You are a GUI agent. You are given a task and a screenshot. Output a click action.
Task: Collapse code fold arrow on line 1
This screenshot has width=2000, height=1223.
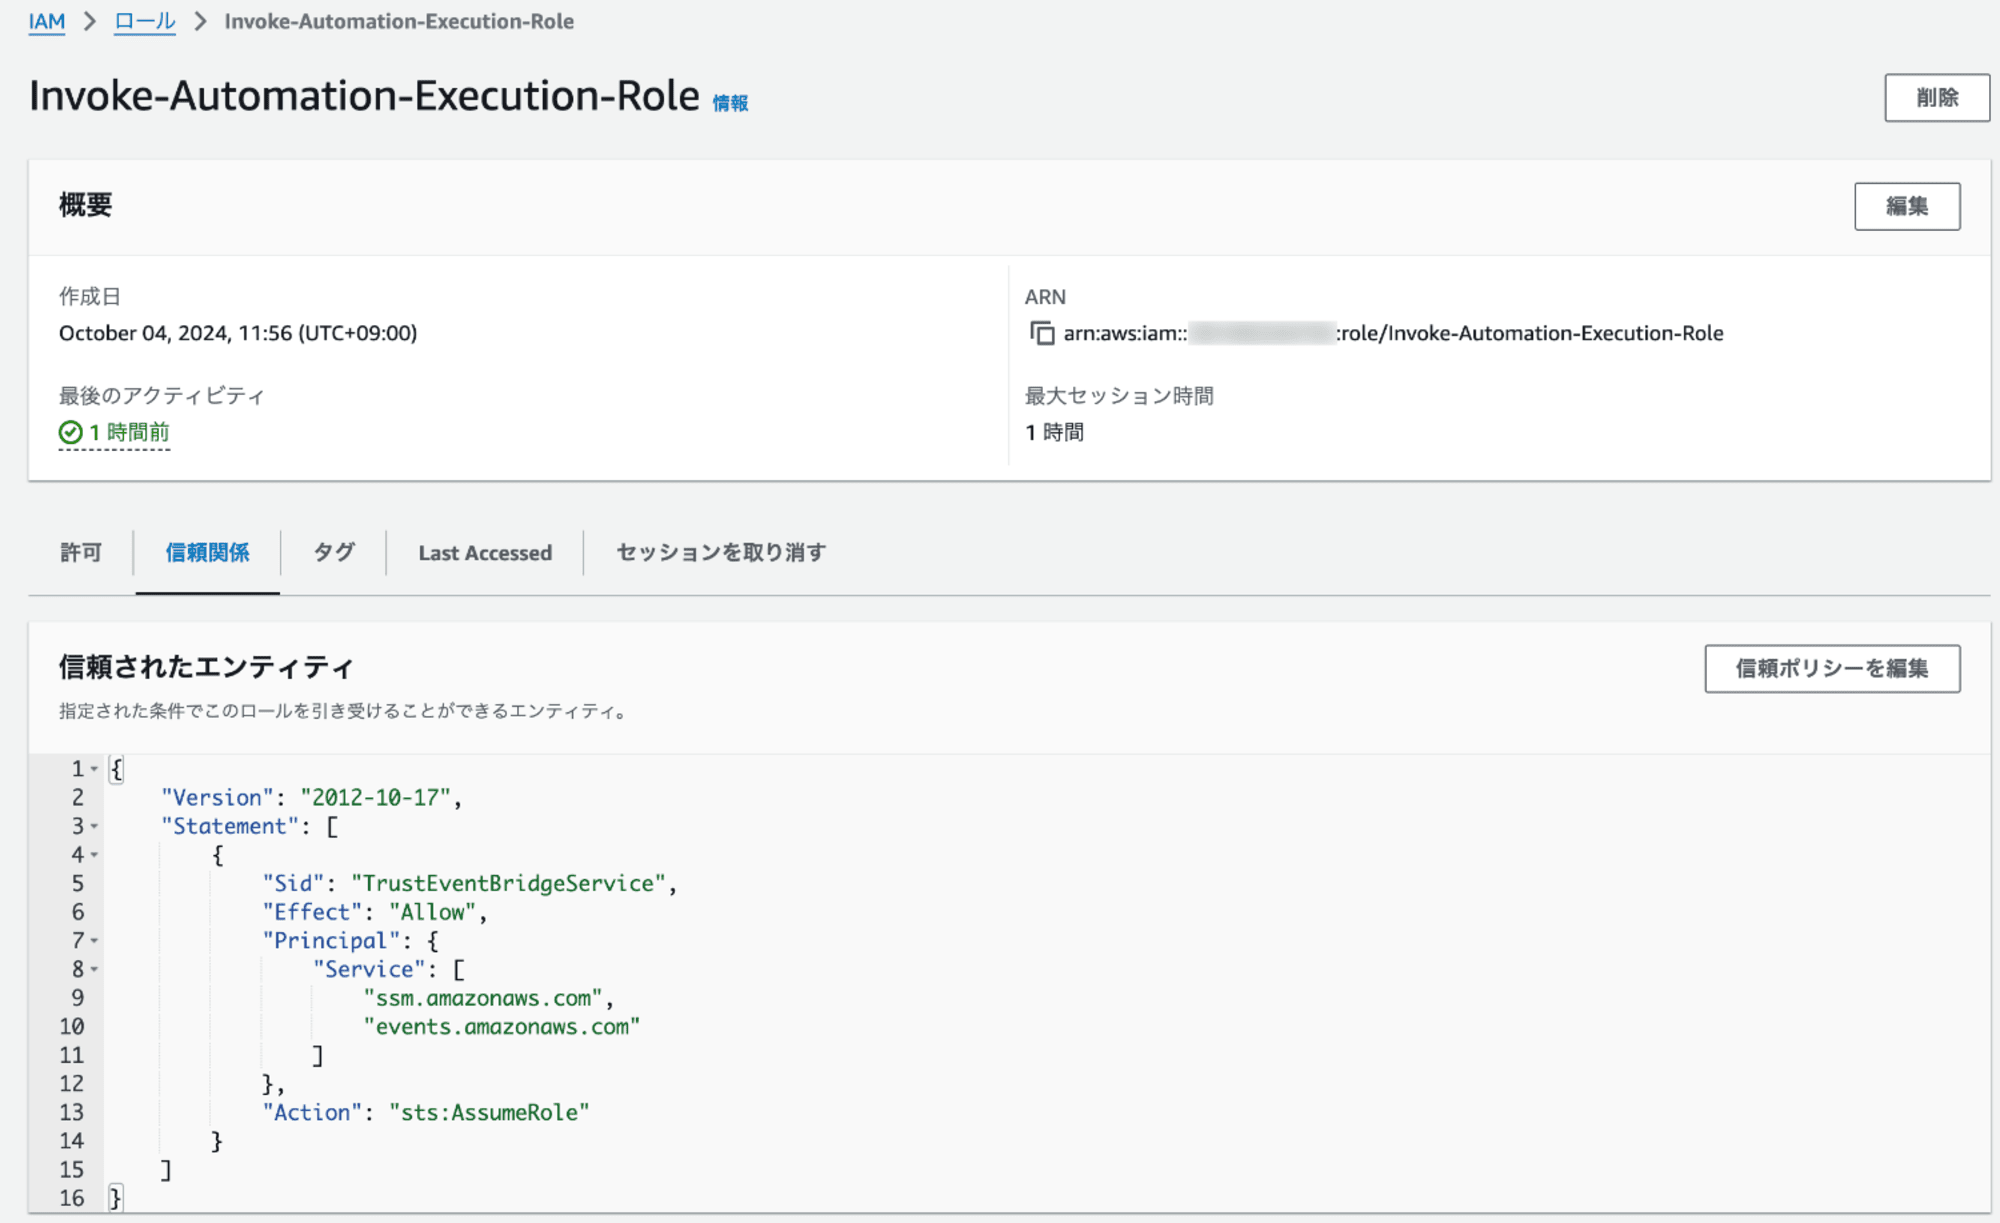(x=95, y=769)
